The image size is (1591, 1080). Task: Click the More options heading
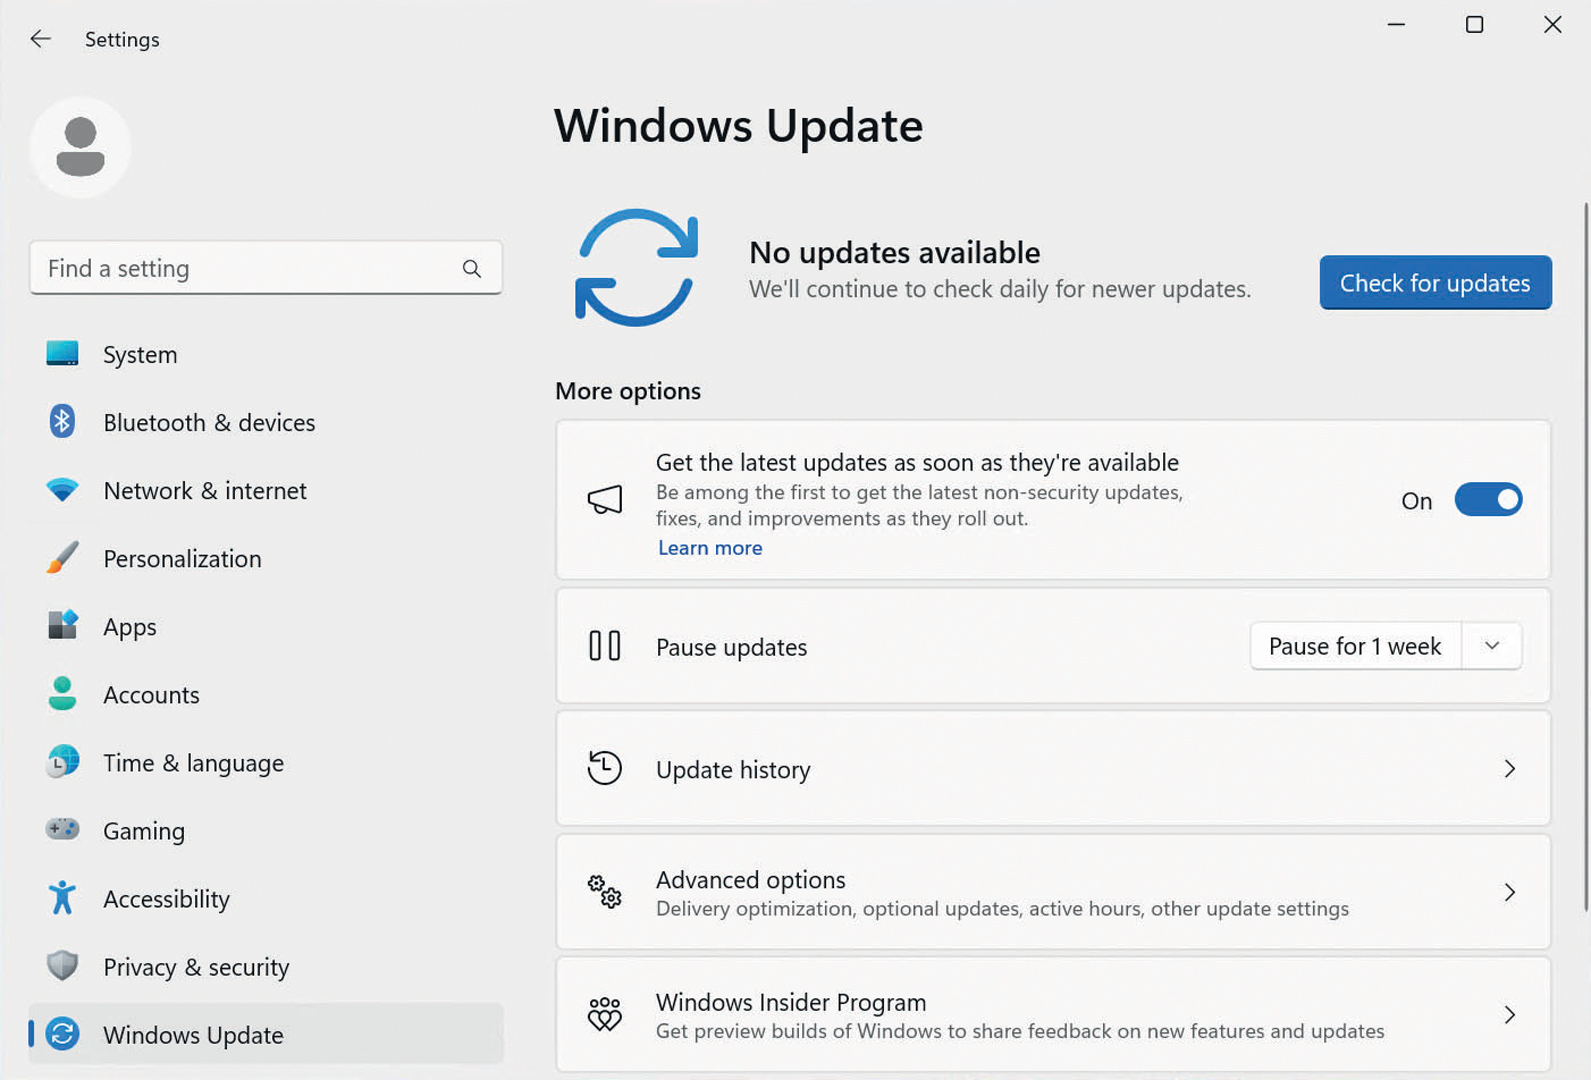[x=628, y=391]
